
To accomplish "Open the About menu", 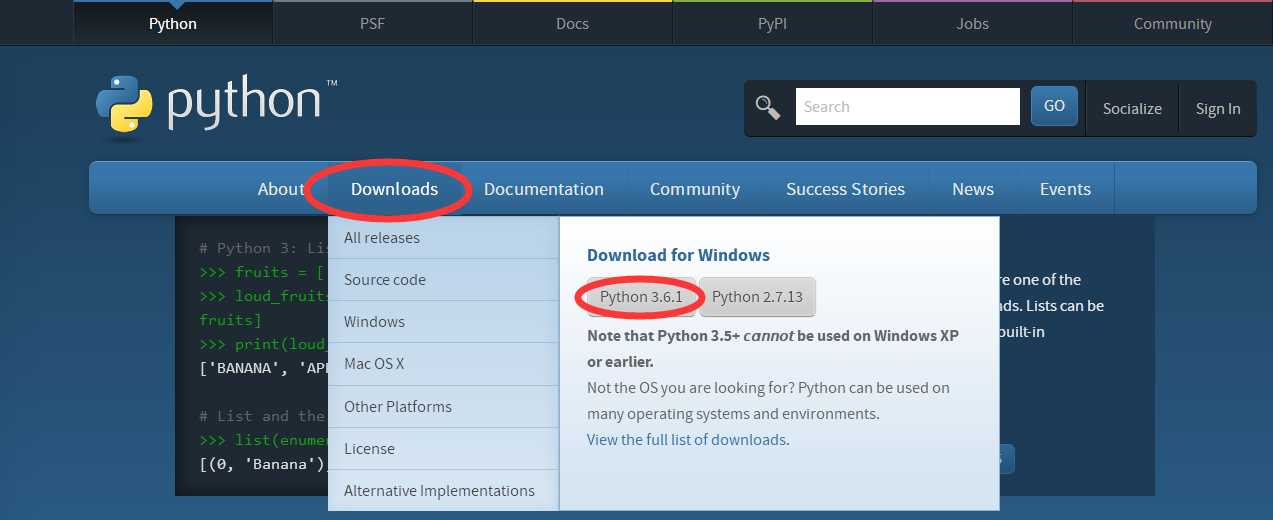I will (x=281, y=189).
